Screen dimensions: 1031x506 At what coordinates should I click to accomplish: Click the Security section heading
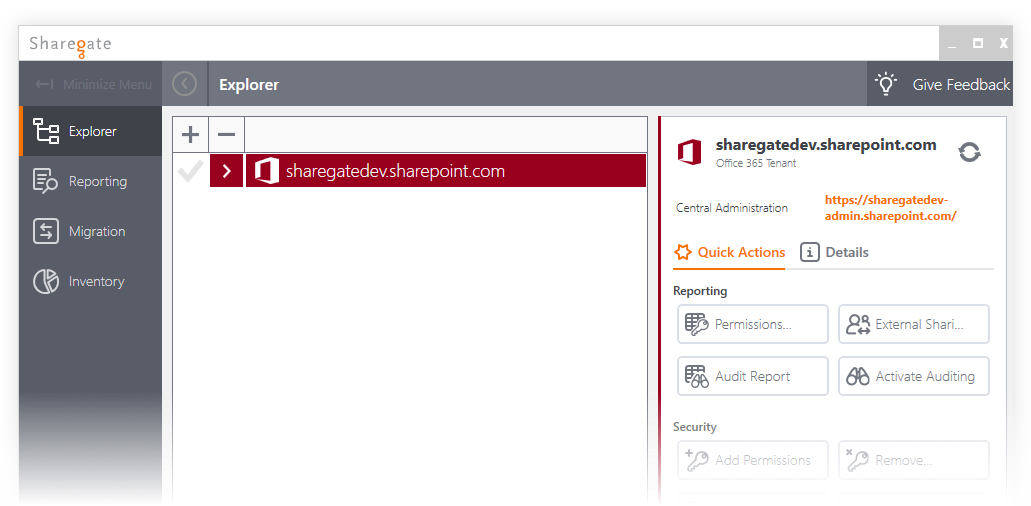(695, 426)
